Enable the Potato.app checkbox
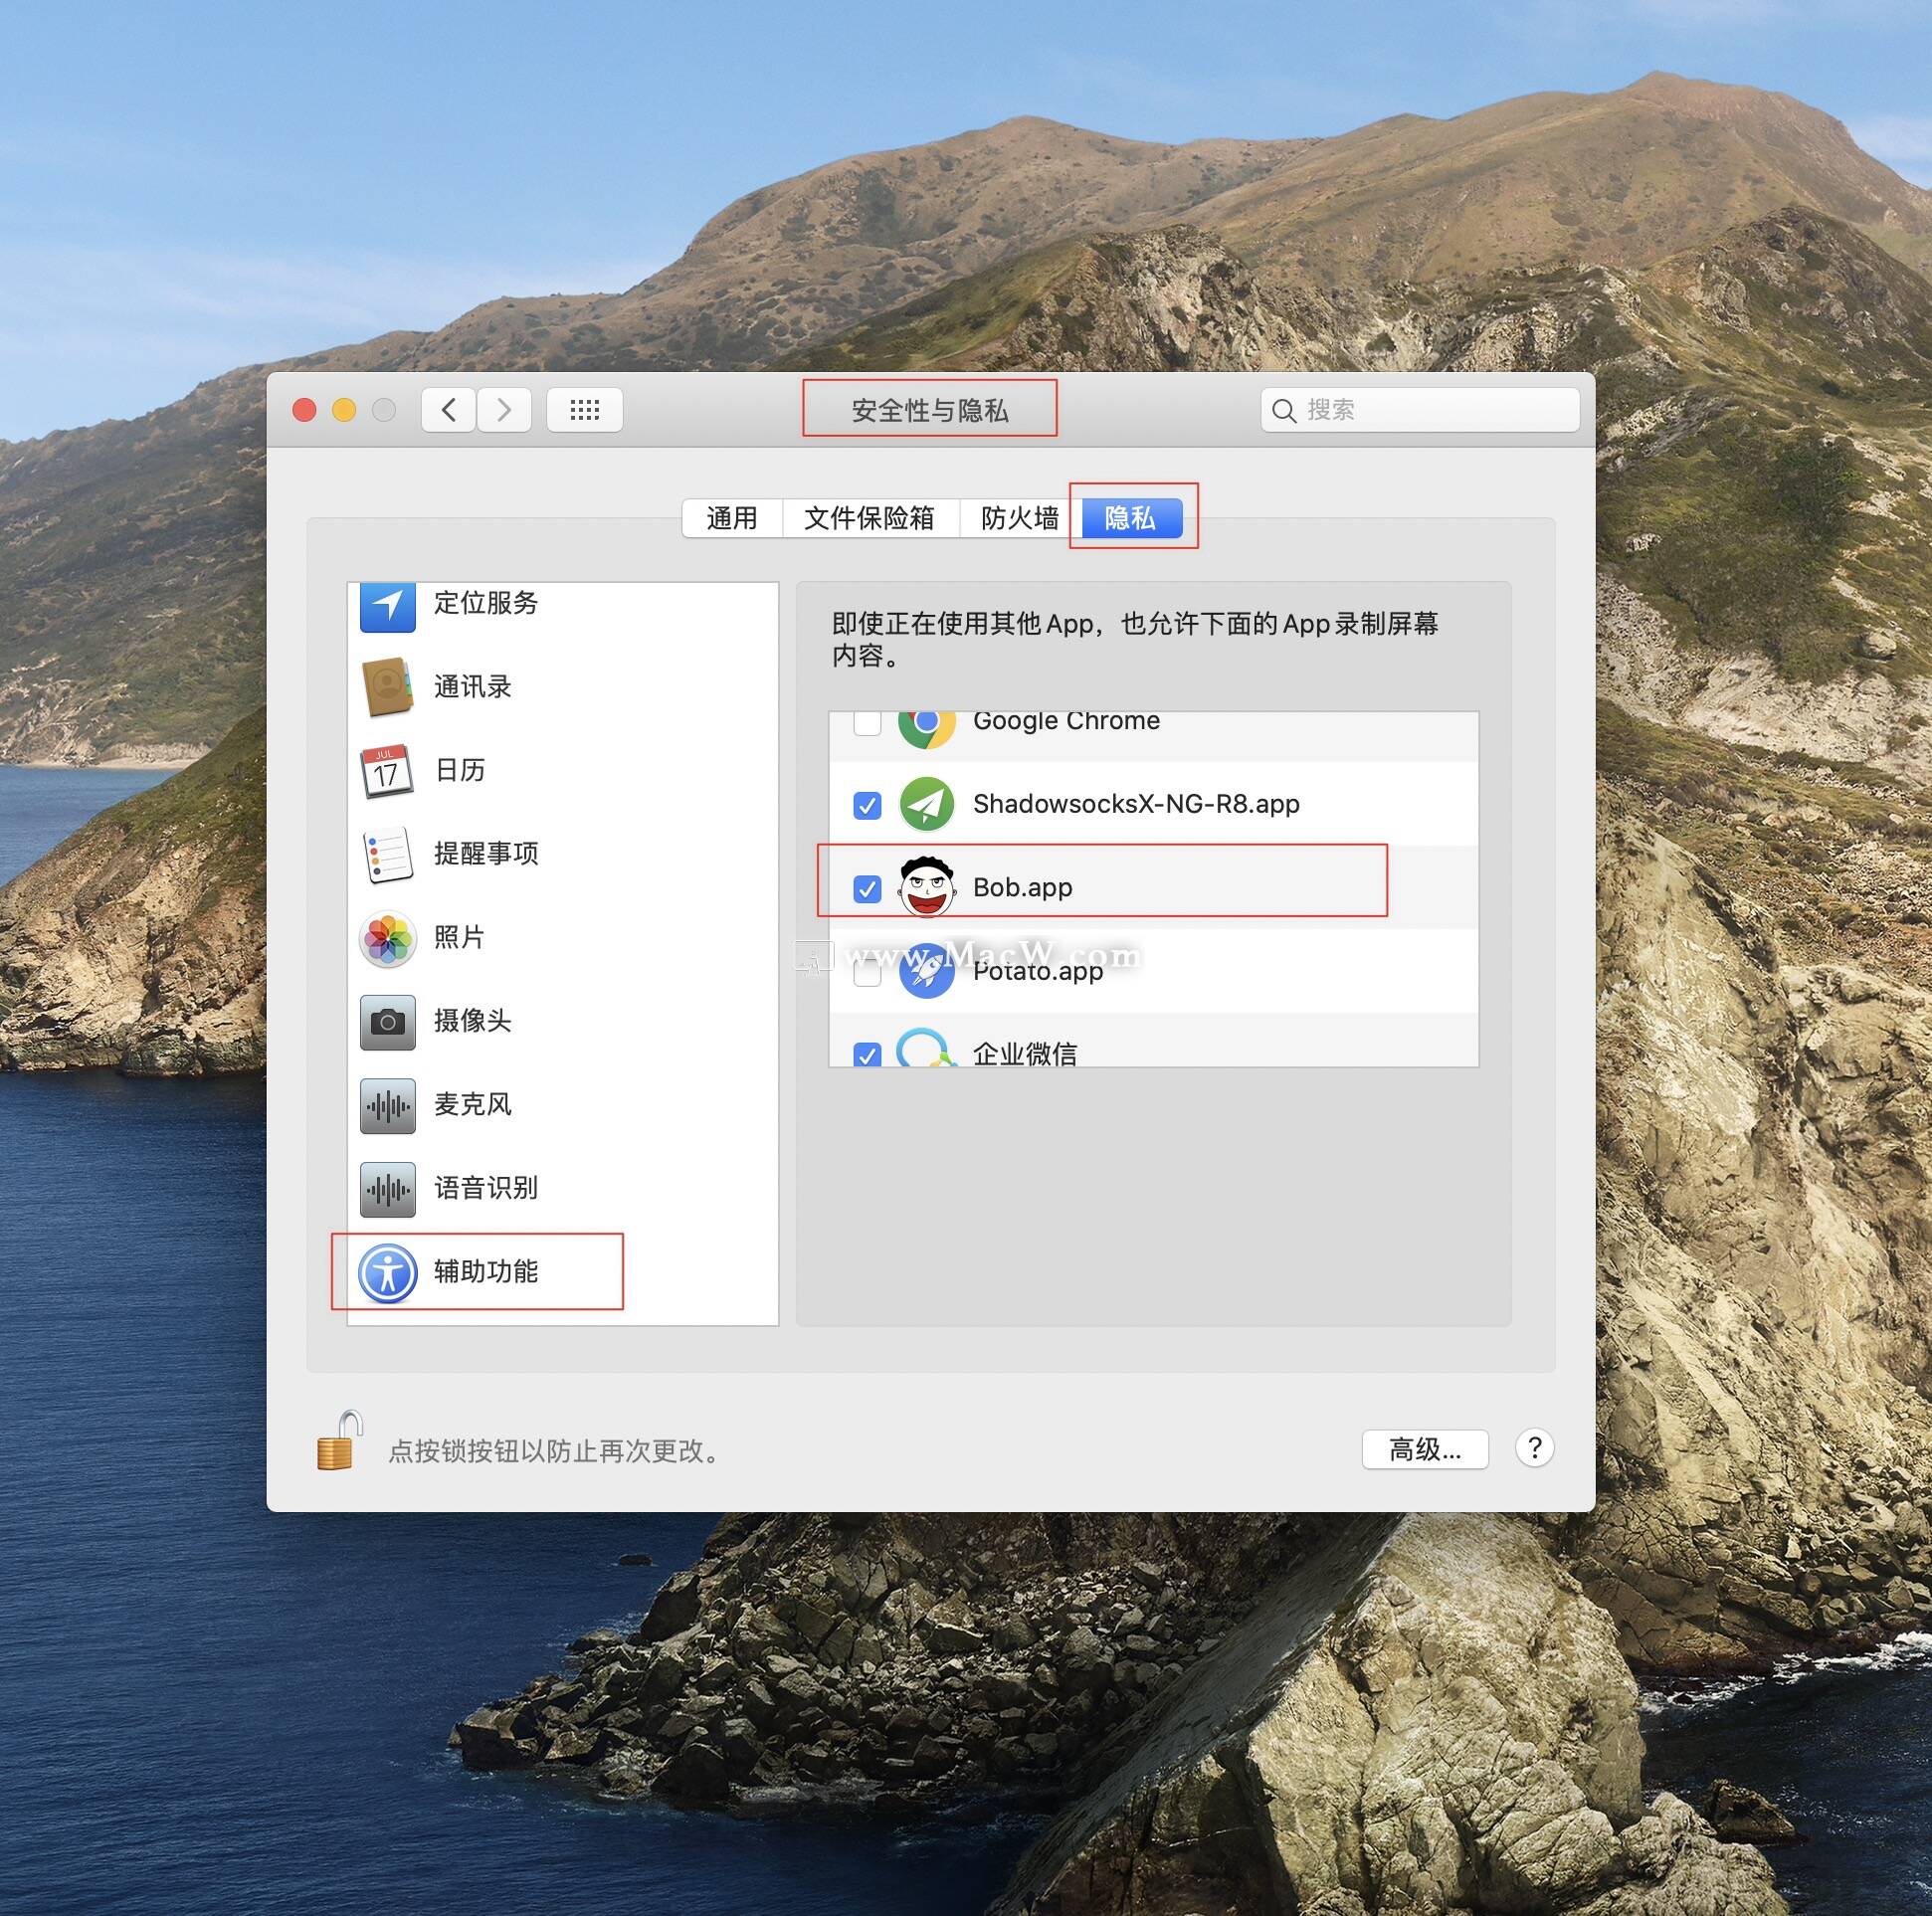 tap(867, 972)
